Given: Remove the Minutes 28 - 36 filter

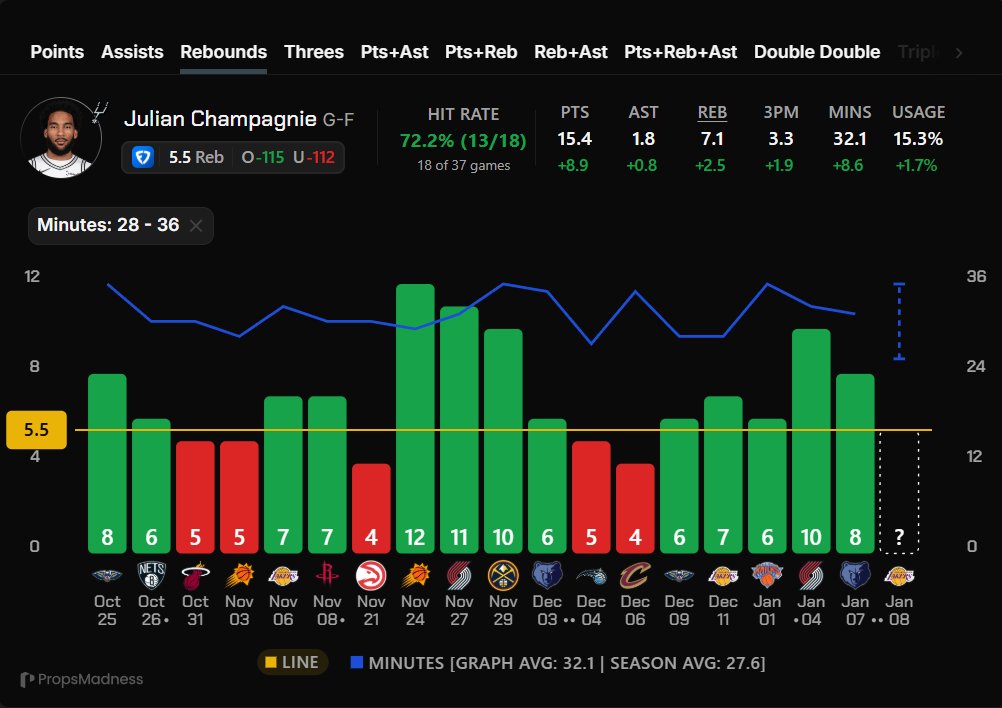Looking at the screenshot, I should 196,226.
